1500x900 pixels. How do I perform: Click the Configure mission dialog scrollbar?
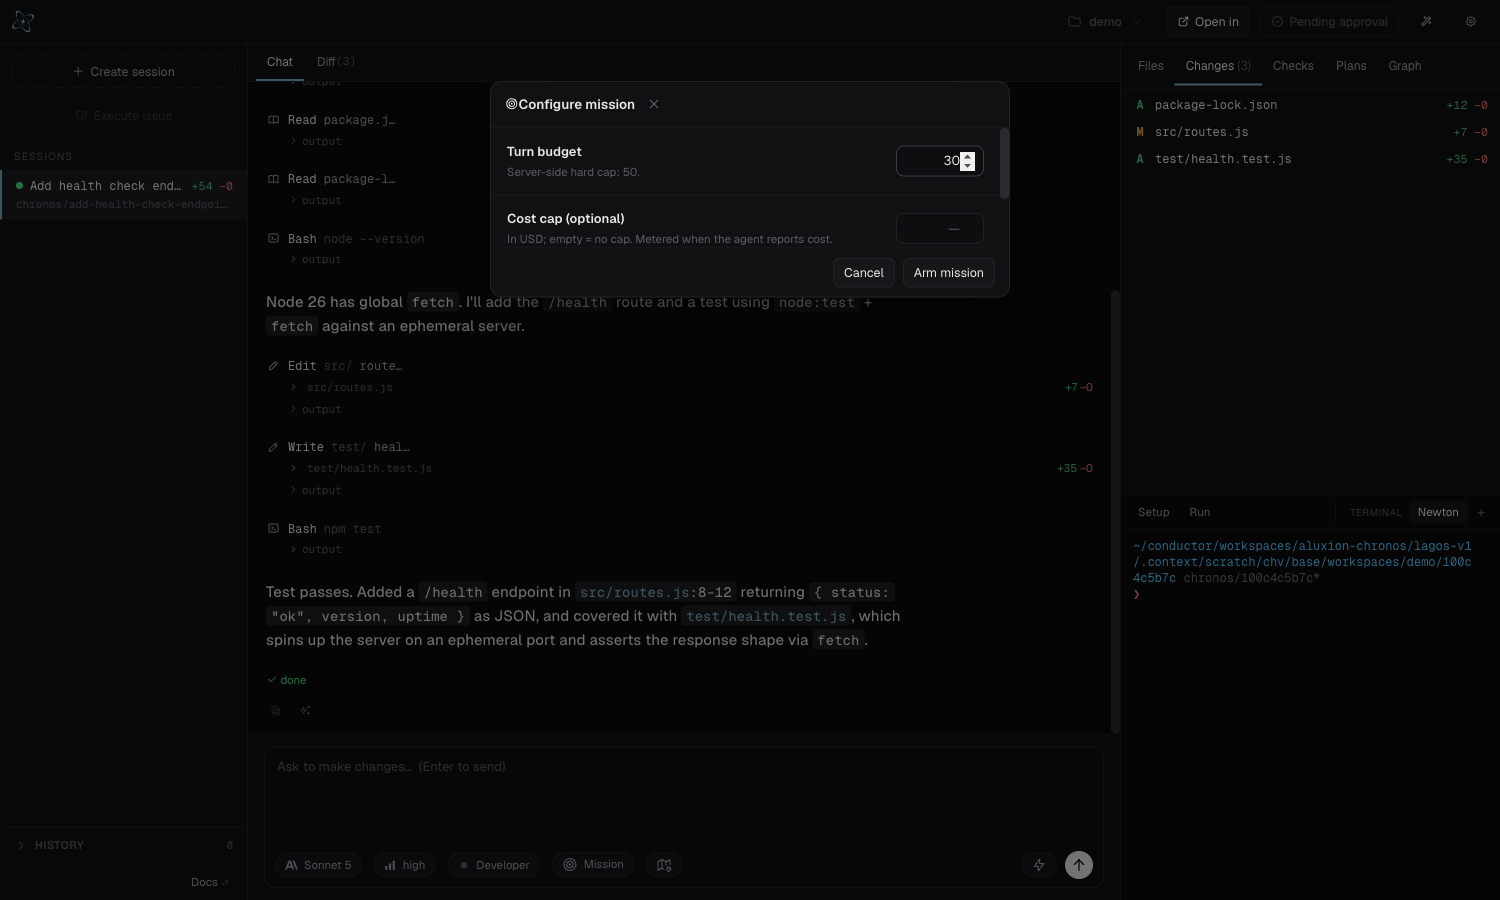click(x=1004, y=163)
